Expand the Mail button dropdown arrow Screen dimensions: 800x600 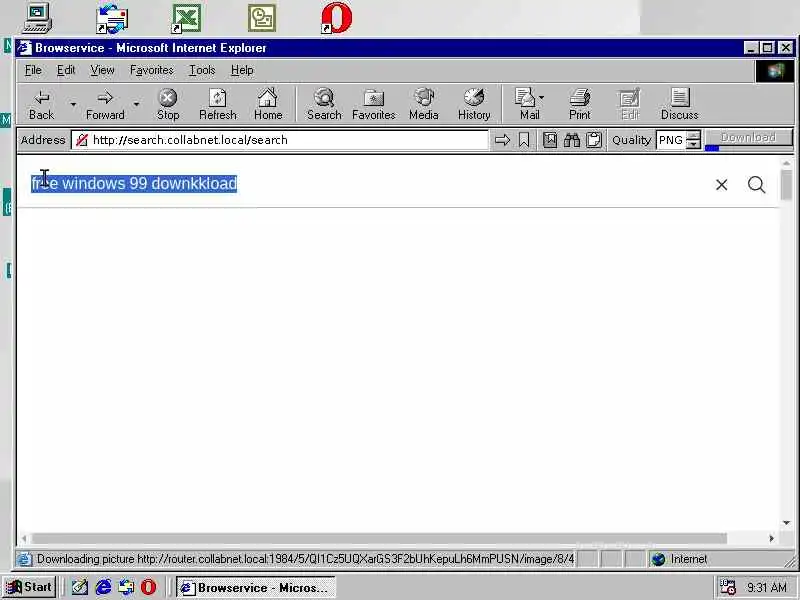[x=541, y=97]
